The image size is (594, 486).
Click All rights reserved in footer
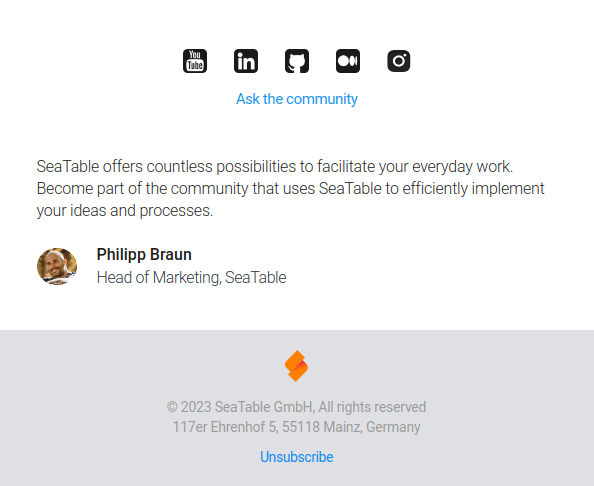[372, 407]
